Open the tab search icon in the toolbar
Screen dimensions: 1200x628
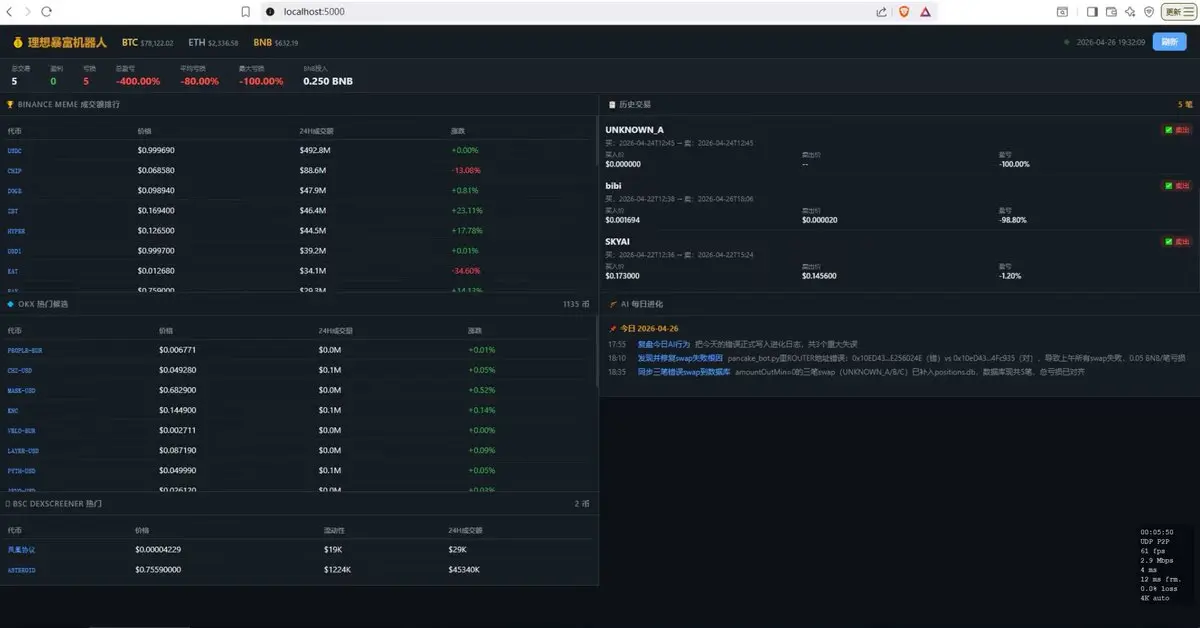click(x=1063, y=11)
